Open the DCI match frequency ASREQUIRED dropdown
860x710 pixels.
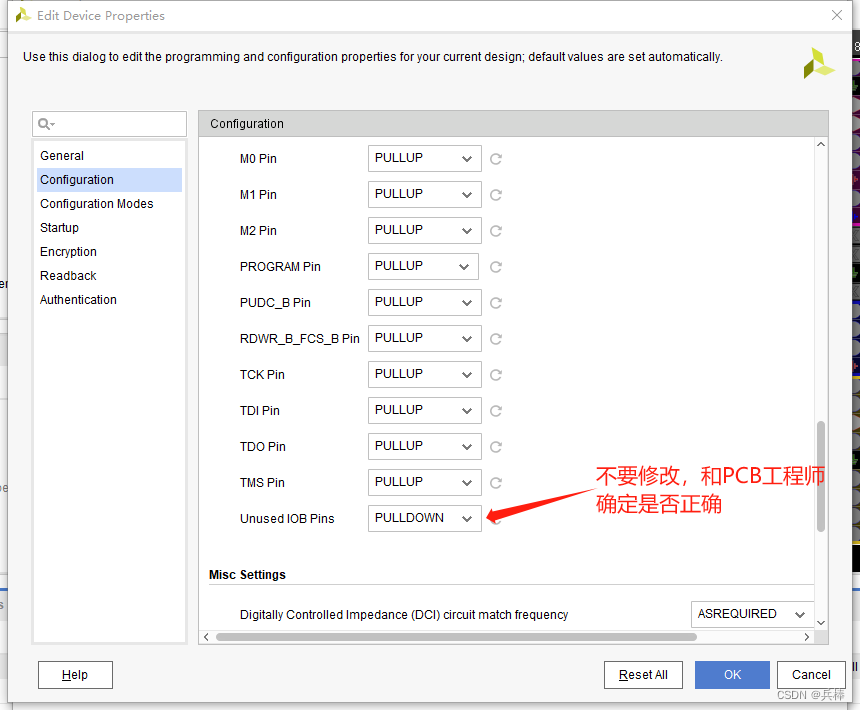pos(752,614)
